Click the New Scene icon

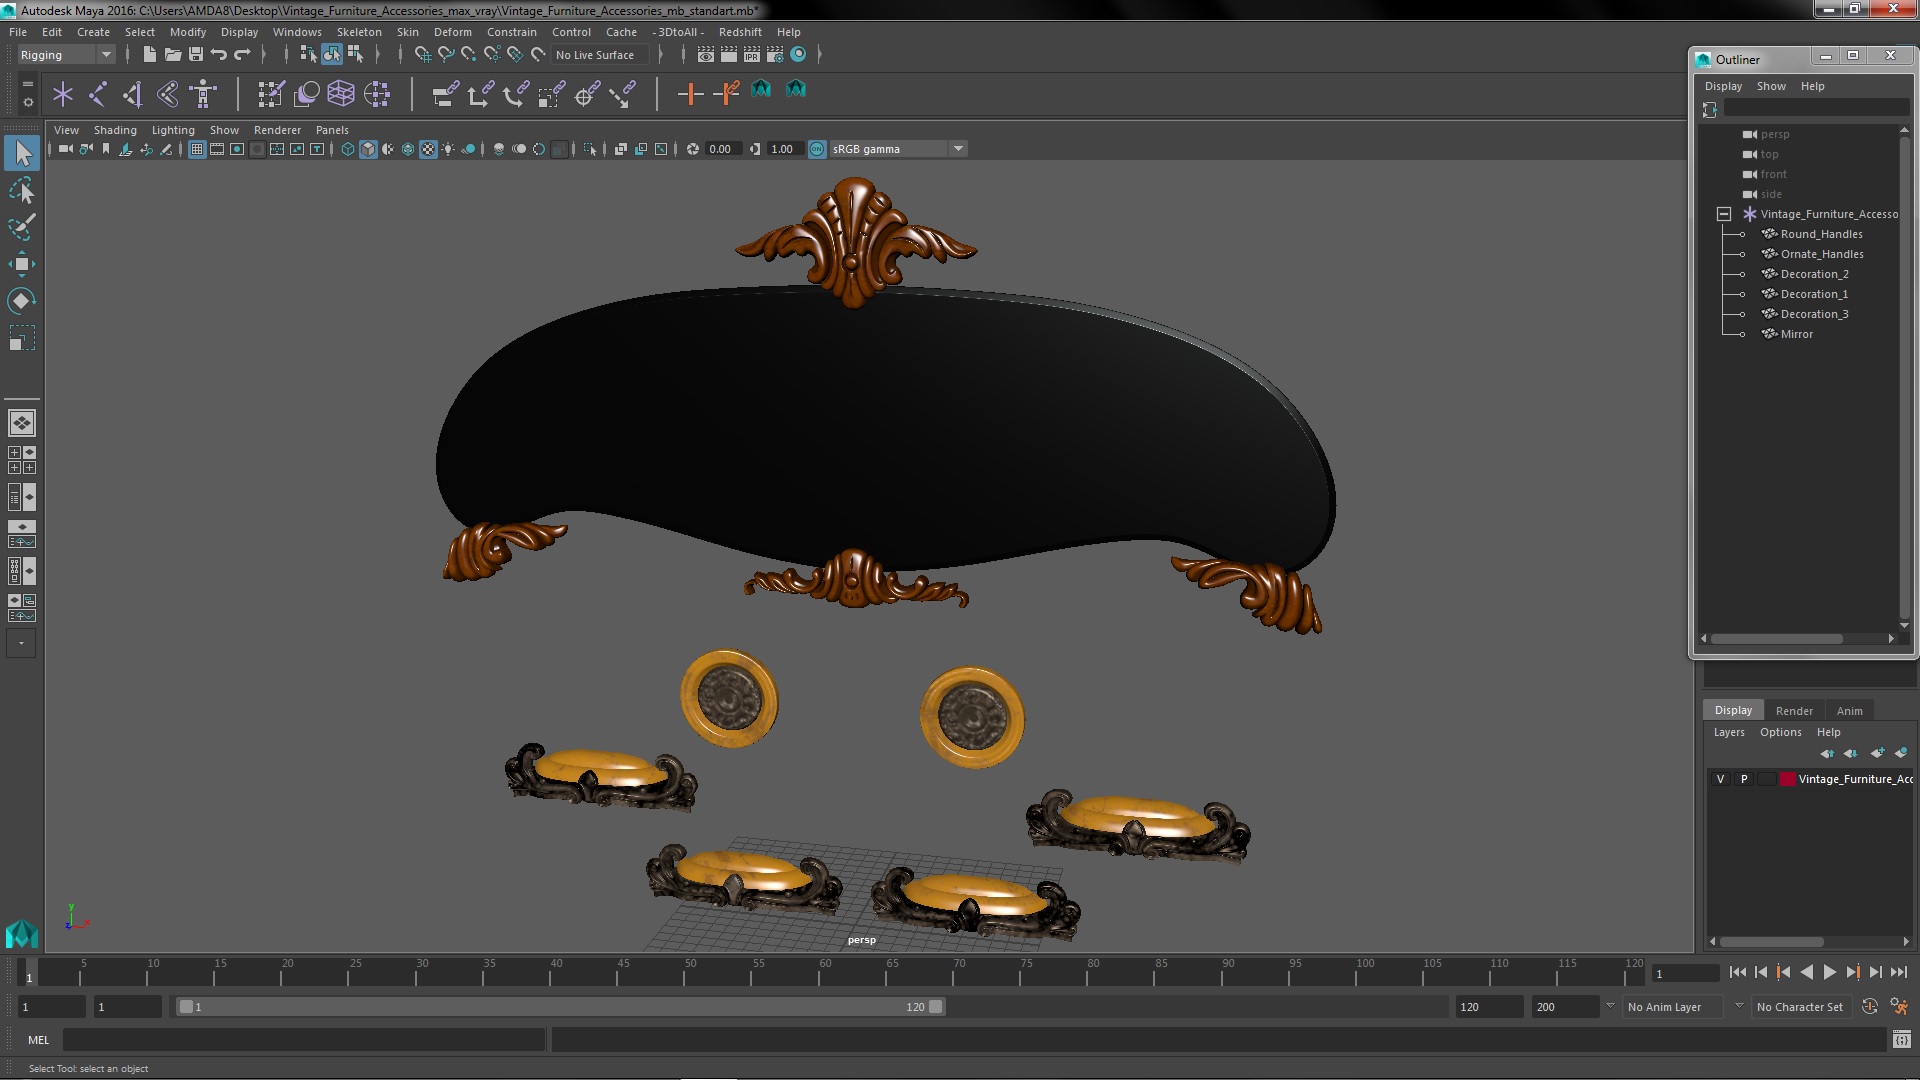click(149, 55)
